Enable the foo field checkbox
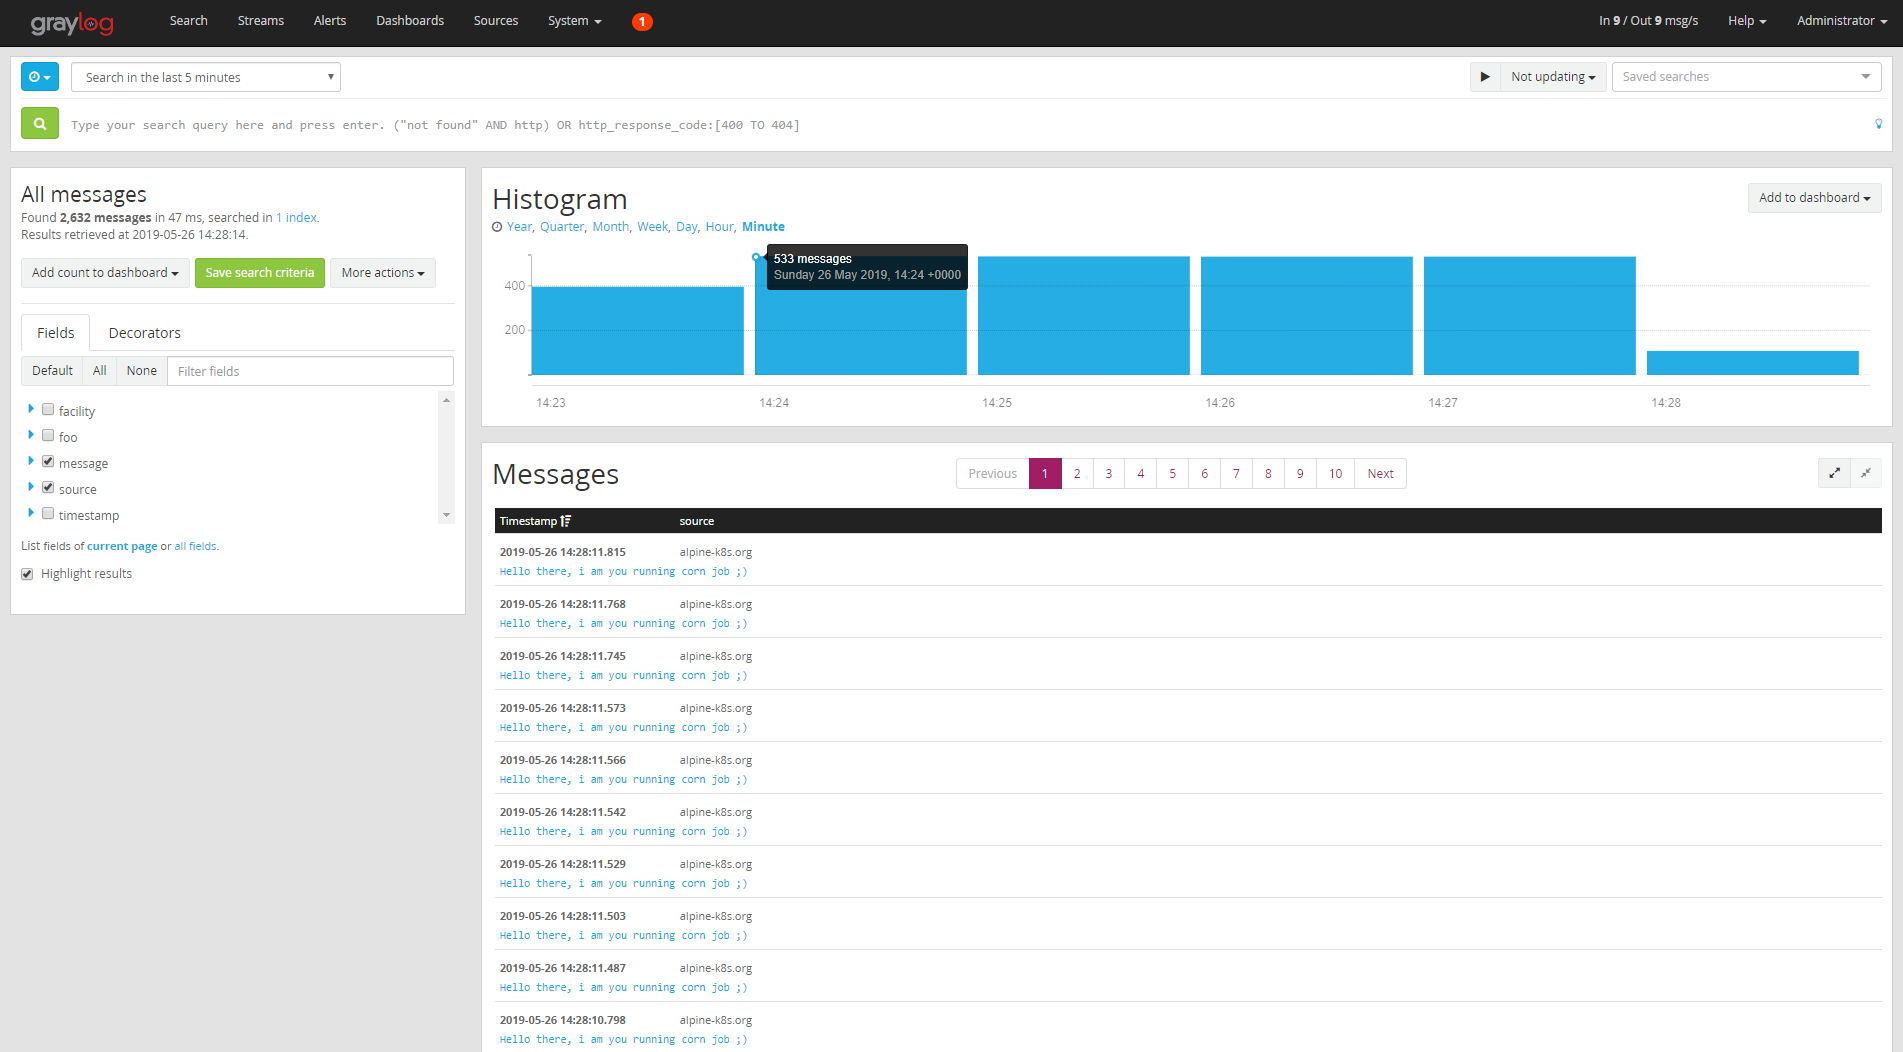The image size is (1903, 1052). coord(48,435)
